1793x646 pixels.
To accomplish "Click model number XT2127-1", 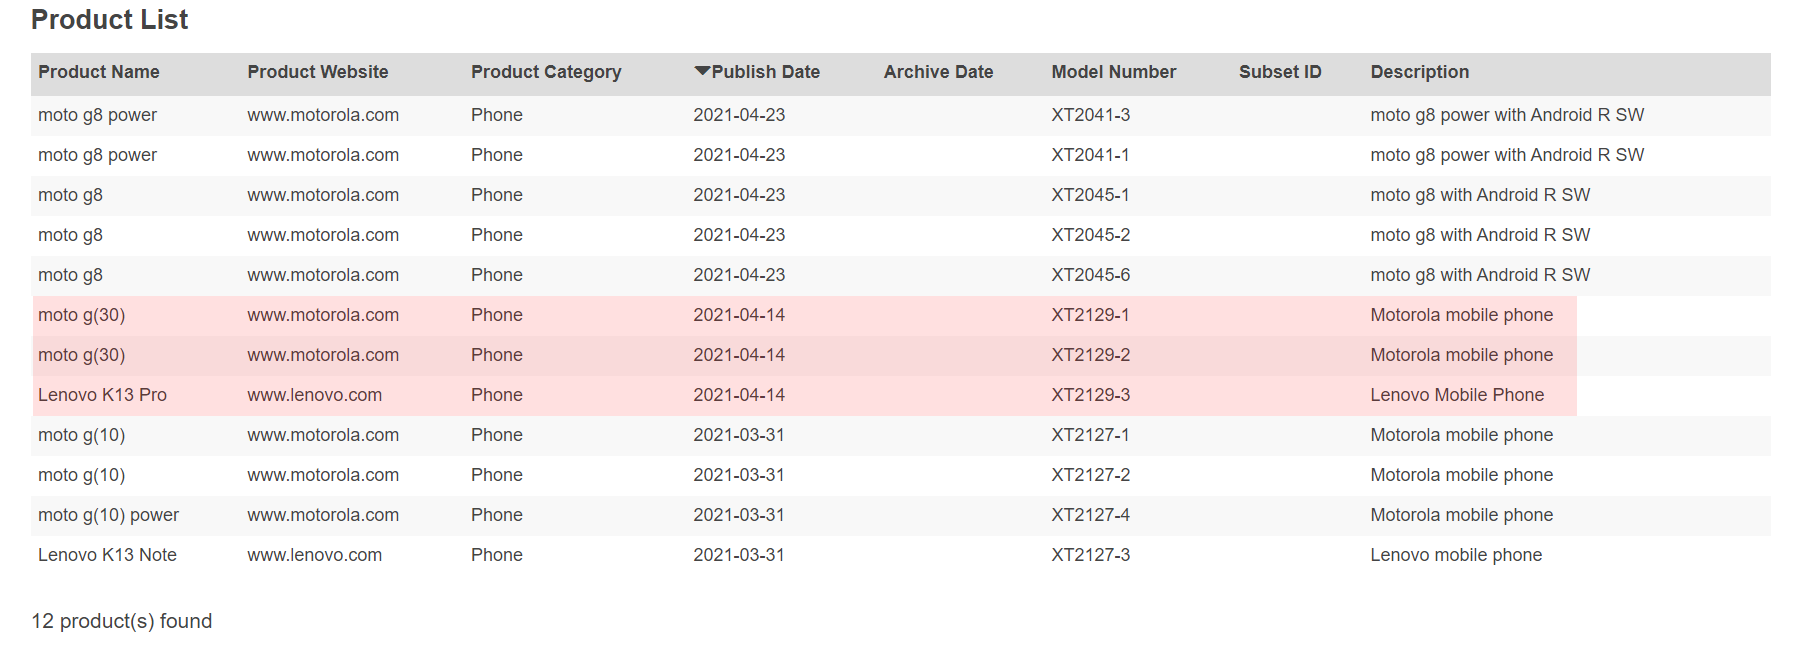I will pos(1090,435).
